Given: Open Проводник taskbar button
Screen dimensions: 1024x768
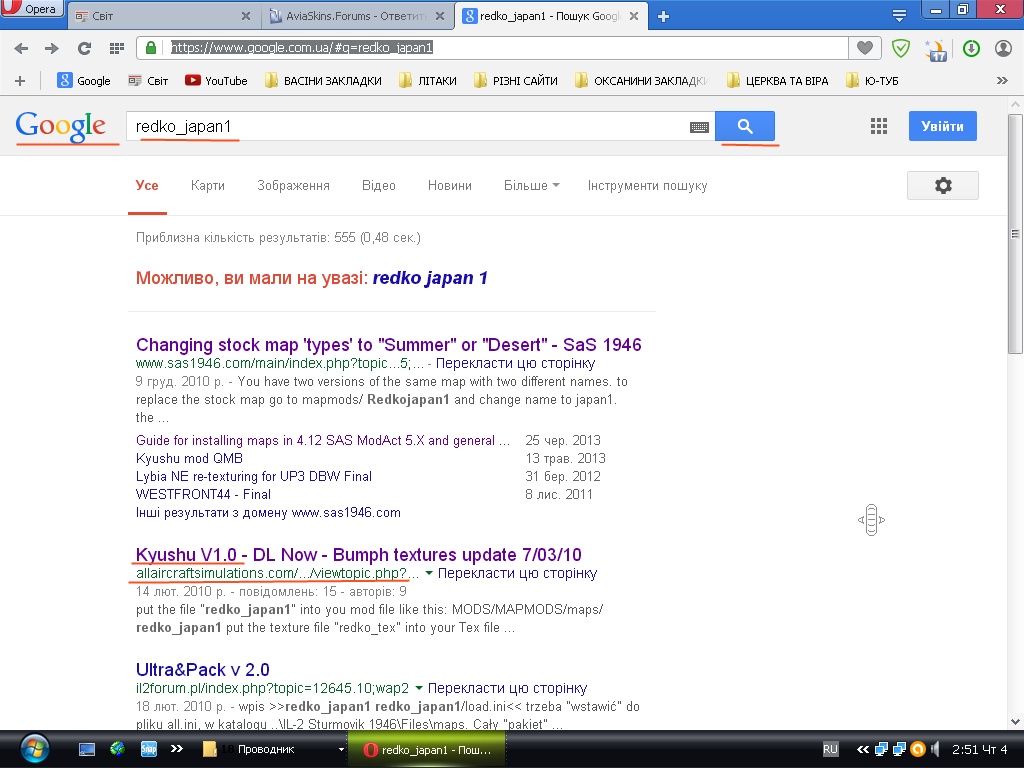Looking at the screenshot, I should click(x=273, y=749).
